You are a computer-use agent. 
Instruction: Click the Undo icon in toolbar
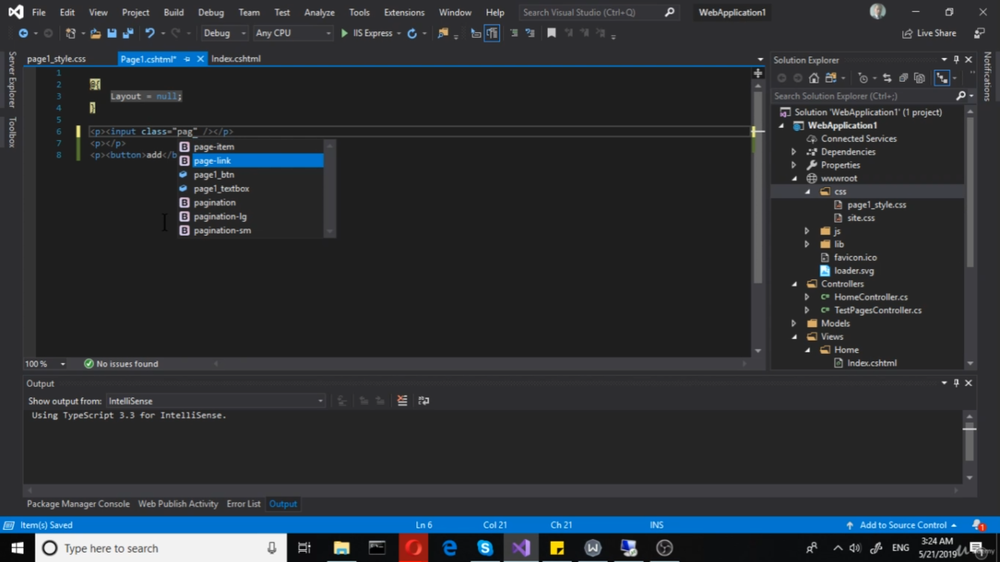tap(150, 34)
